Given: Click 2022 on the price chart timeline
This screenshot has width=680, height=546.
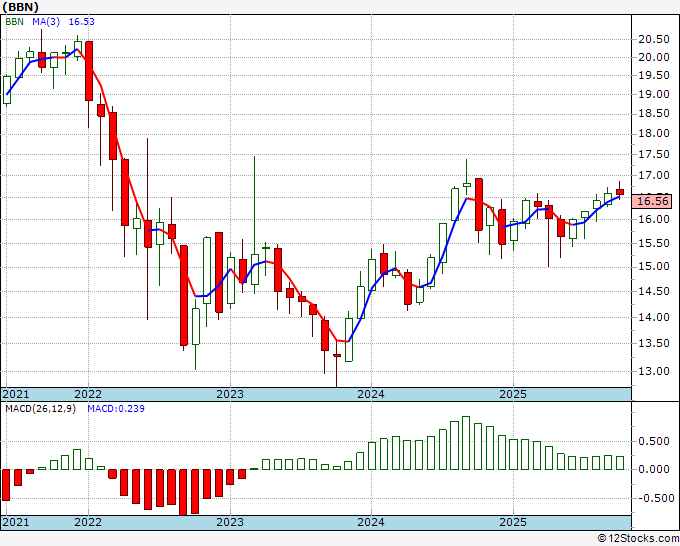Looking at the screenshot, I should coord(88,394).
